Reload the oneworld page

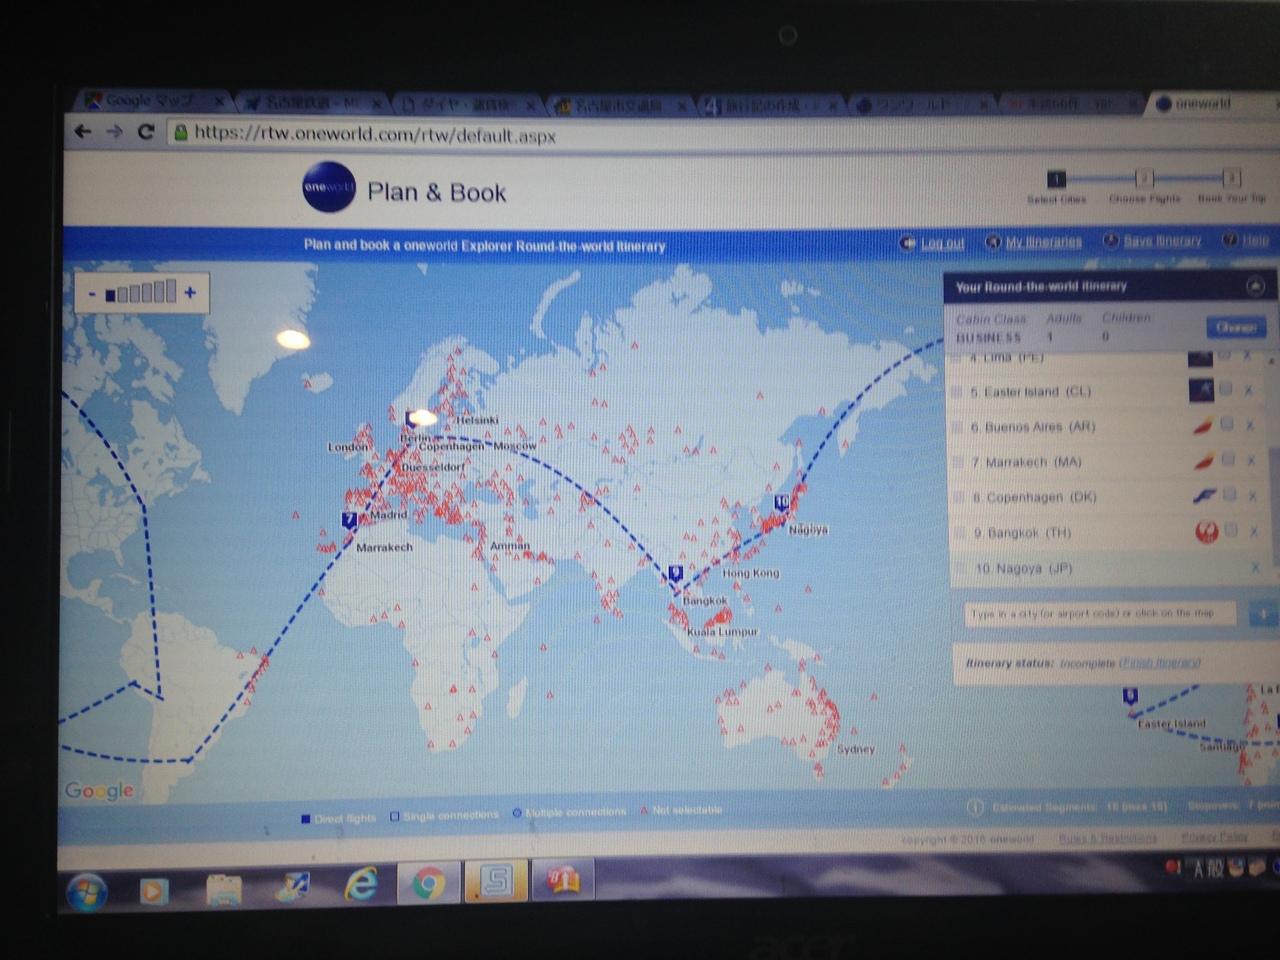tap(146, 131)
